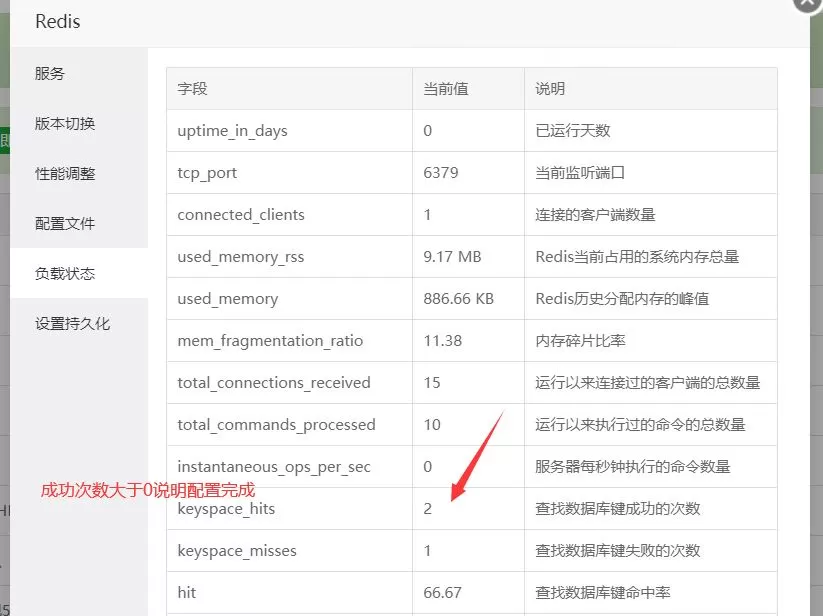
Task: Click the 当前值 column header
Action: click(x=446, y=89)
